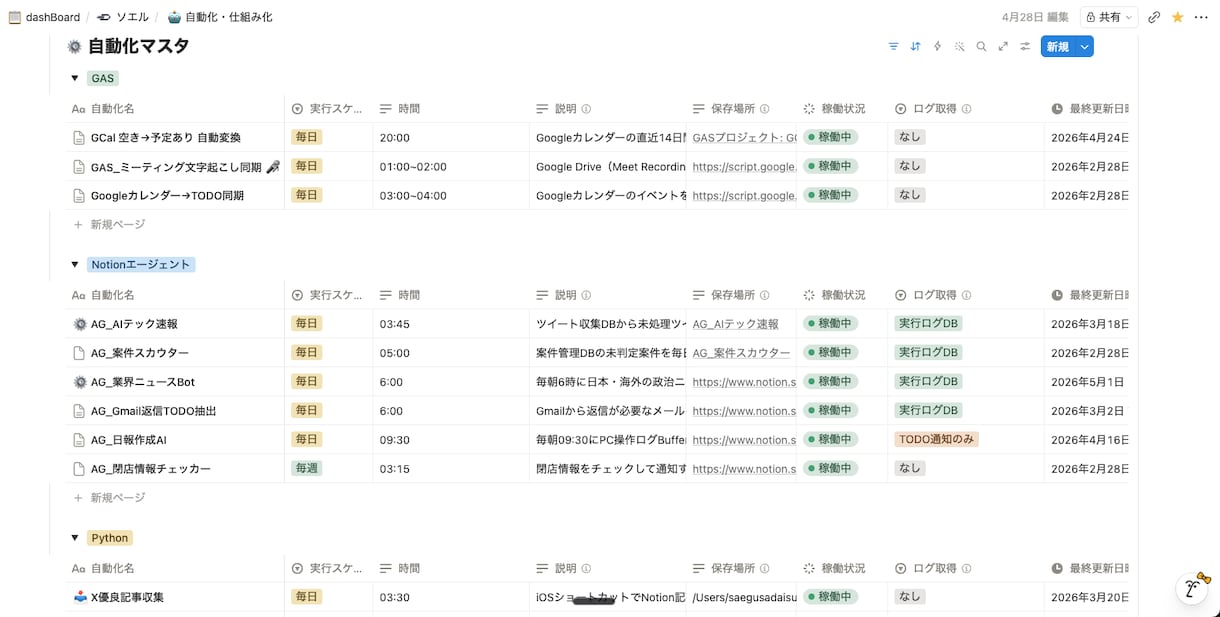The width and height of the screenshot is (1220, 617).
Task: Click info icon next to GAS 保存場所 header
Action: click(x=764, y=109)
